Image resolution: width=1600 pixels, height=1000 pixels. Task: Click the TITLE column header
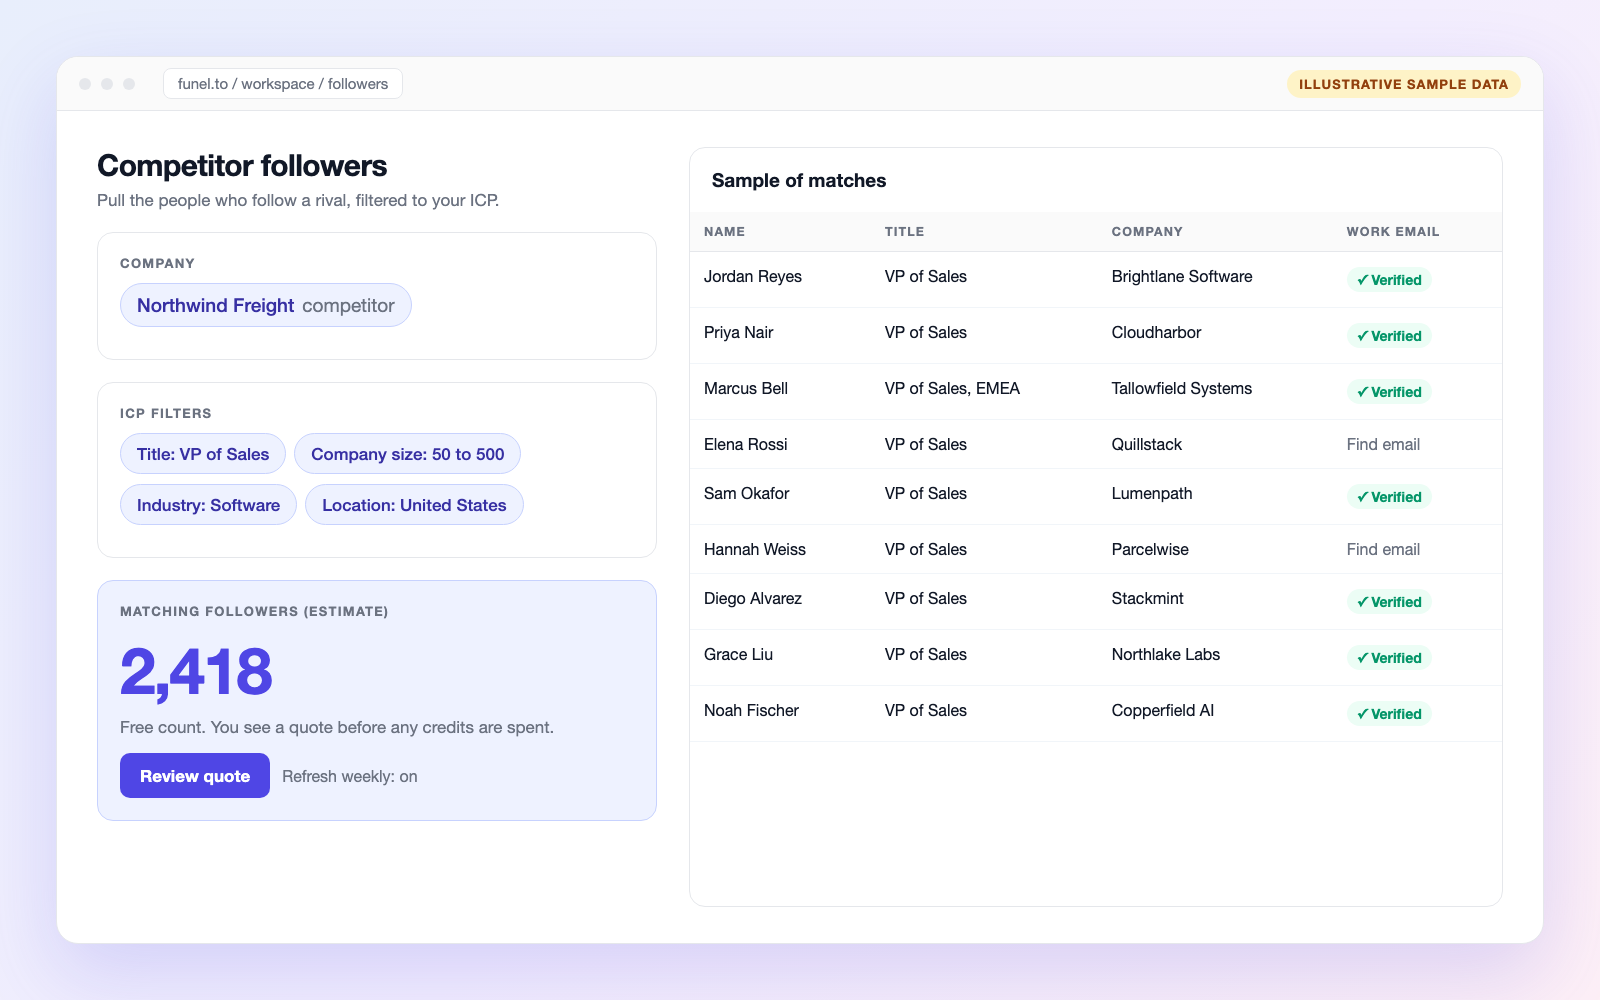click(904, 231)
